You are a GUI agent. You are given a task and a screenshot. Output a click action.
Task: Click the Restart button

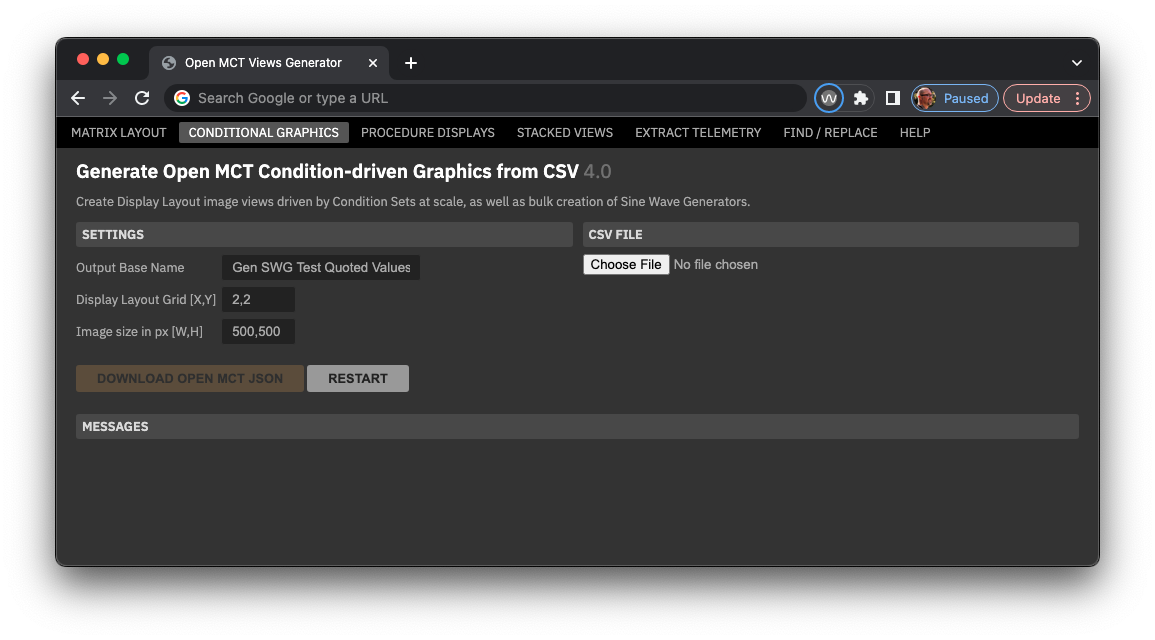click(x=358, y=379)
